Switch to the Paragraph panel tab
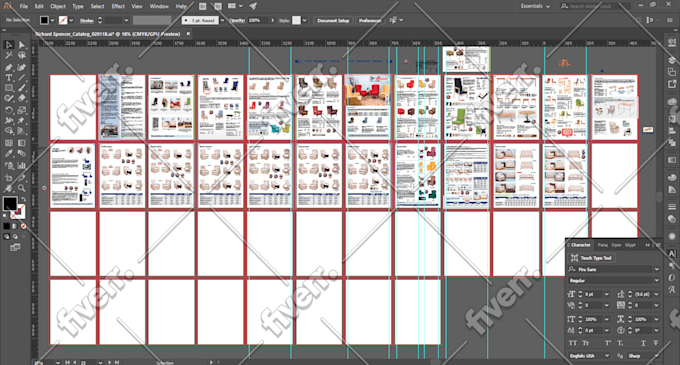This screenshot has width=680, height=365. click(x=603, y=245)
